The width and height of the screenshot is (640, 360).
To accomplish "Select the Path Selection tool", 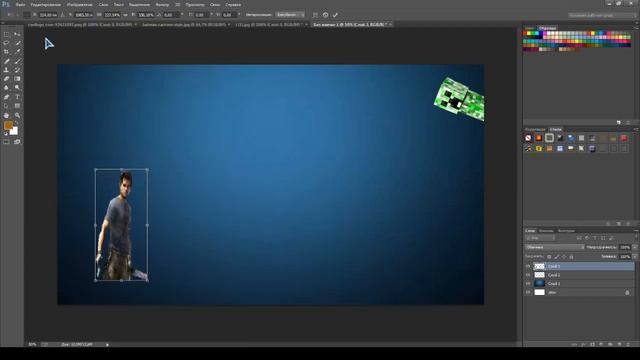I will tap(6, 106).
